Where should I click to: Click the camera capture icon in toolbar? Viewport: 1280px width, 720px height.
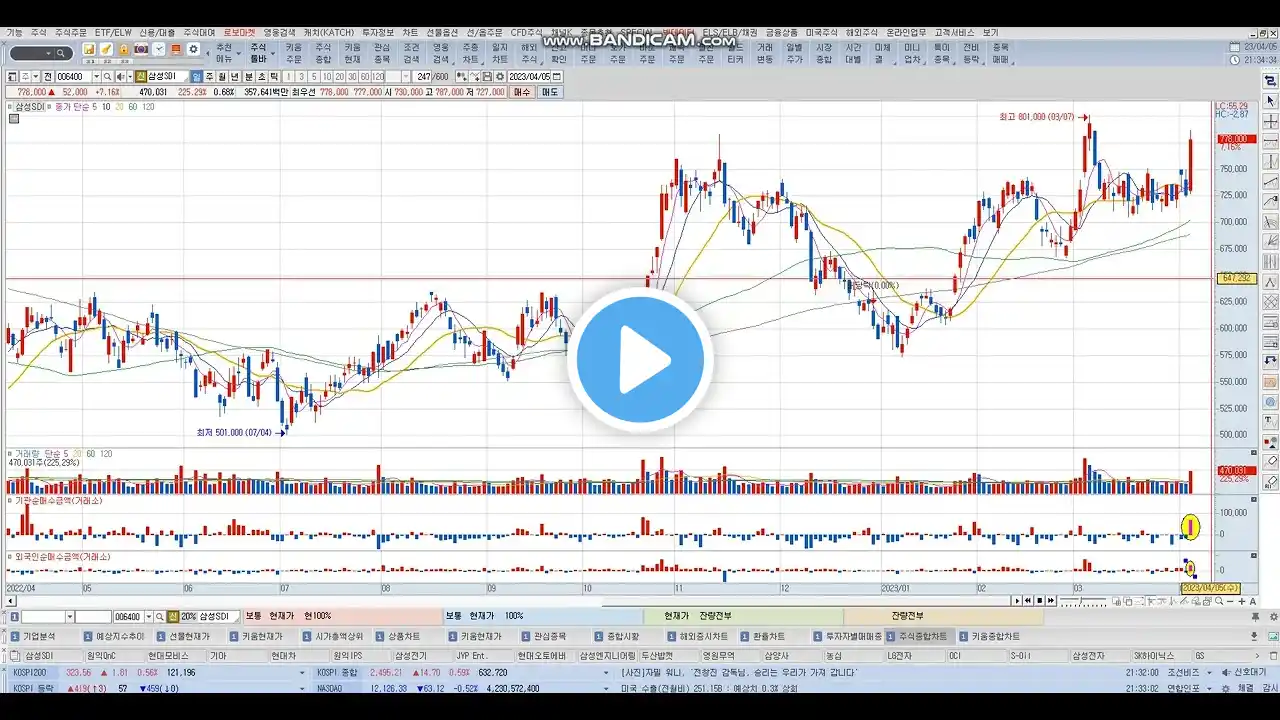(141, 49)
